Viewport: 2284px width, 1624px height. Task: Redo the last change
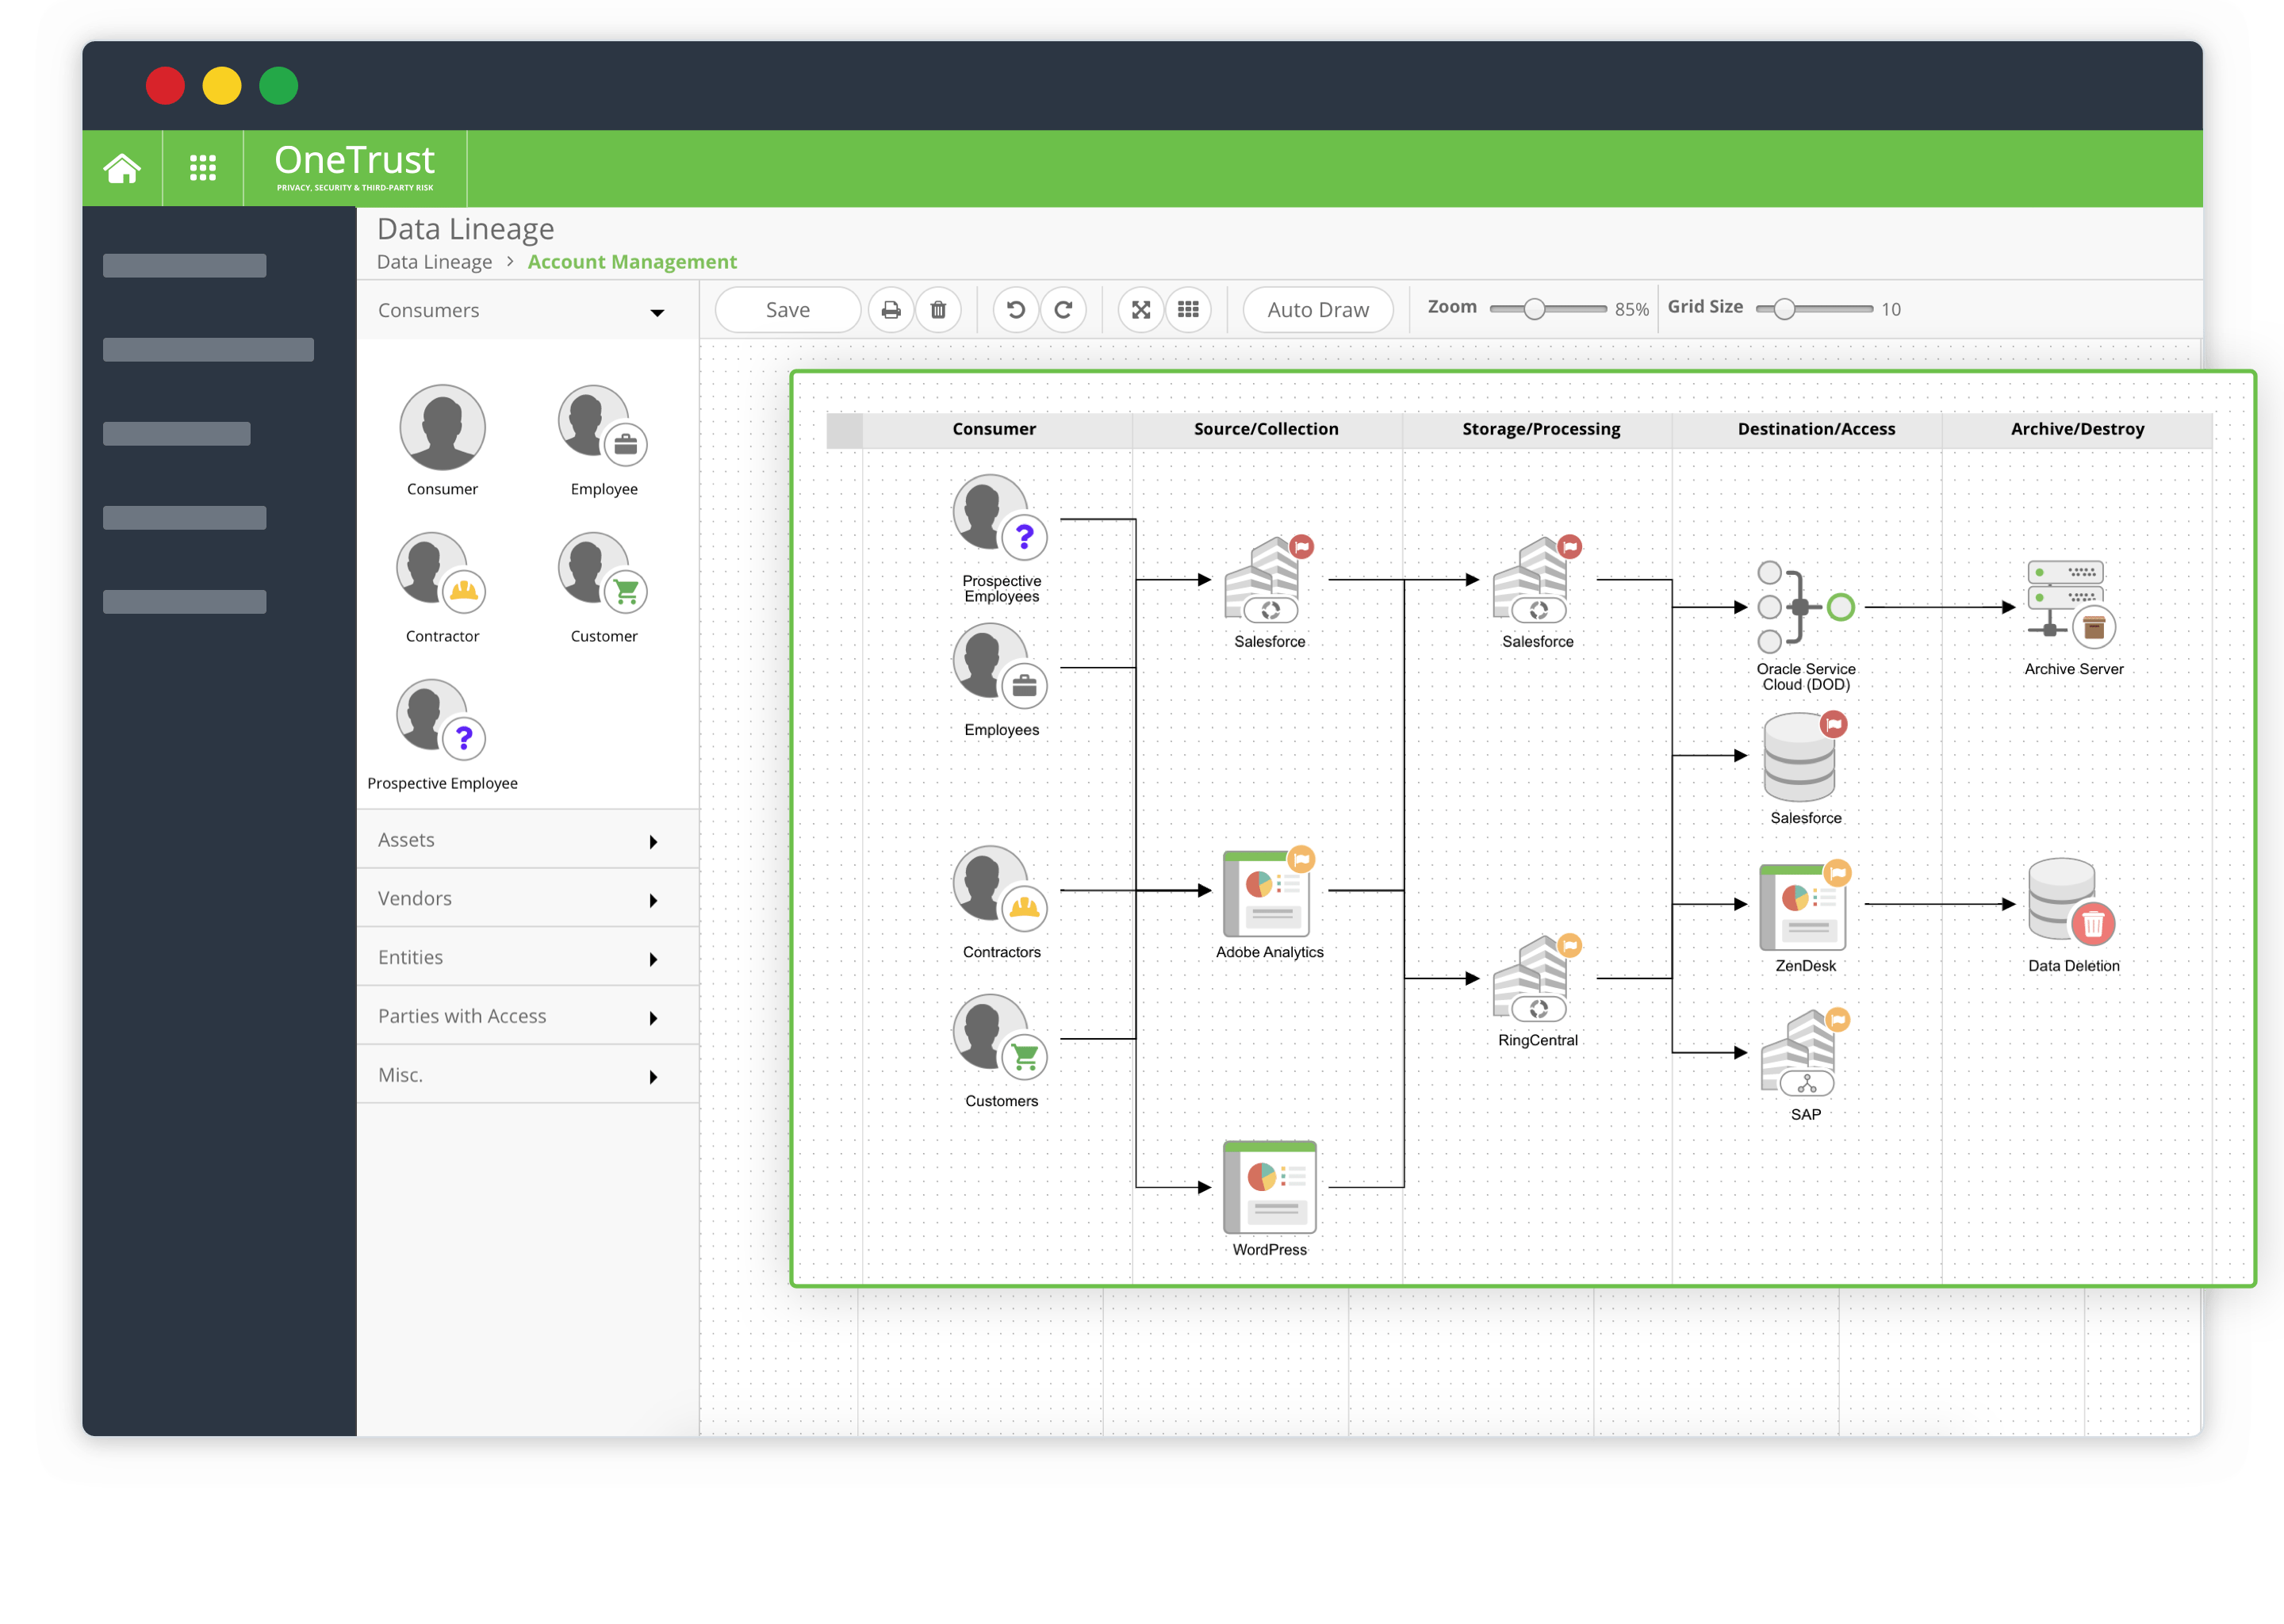[x=1063, y=310]
